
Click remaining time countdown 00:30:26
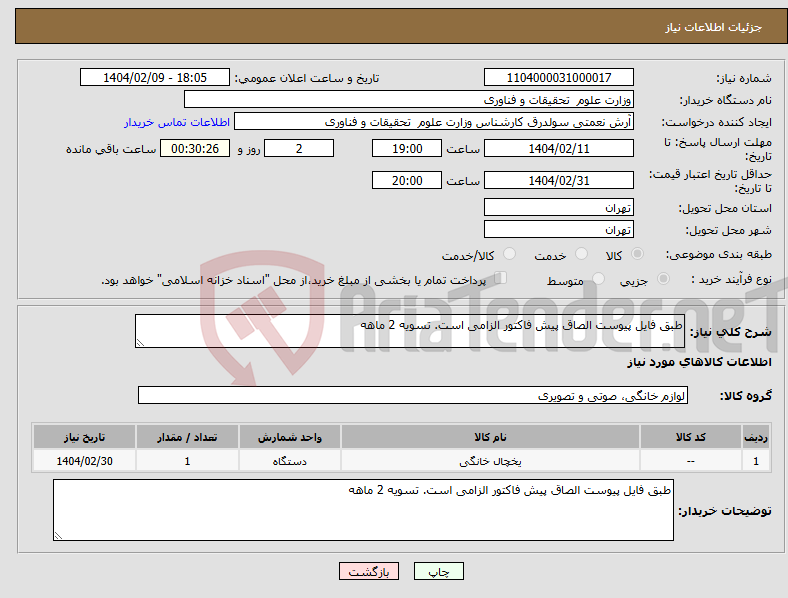[x=195, y=148]
